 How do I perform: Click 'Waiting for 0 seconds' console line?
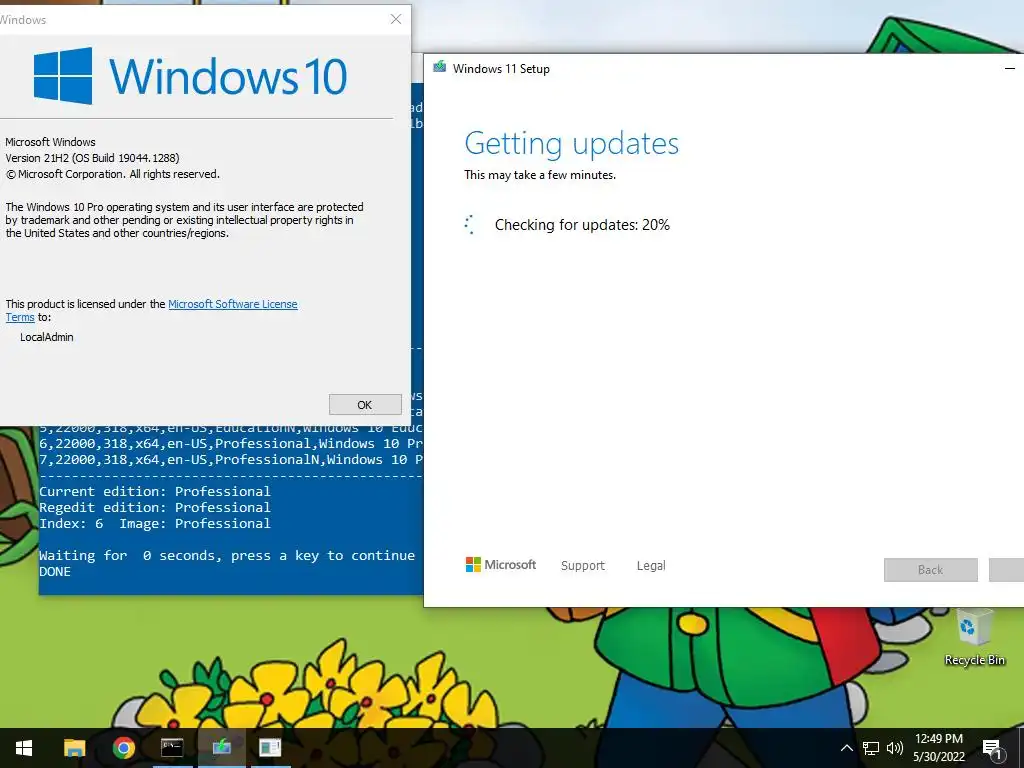click(x=227, y=556)
